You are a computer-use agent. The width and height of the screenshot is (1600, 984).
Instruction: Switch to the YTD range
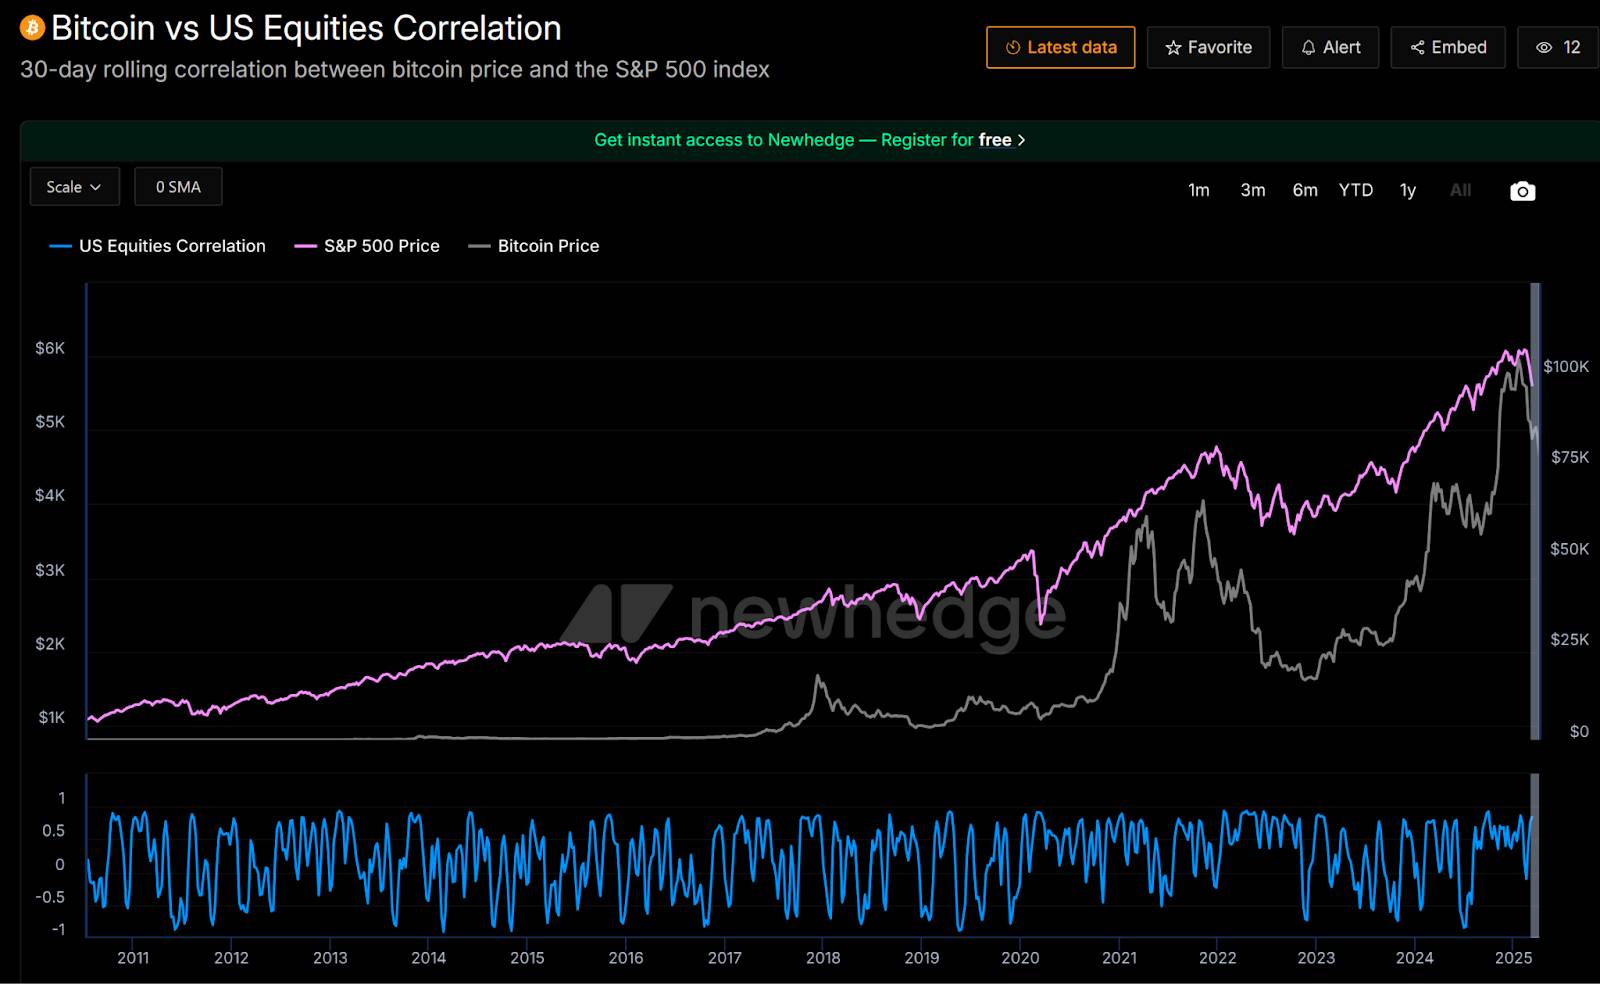[x=1355, y=190]
